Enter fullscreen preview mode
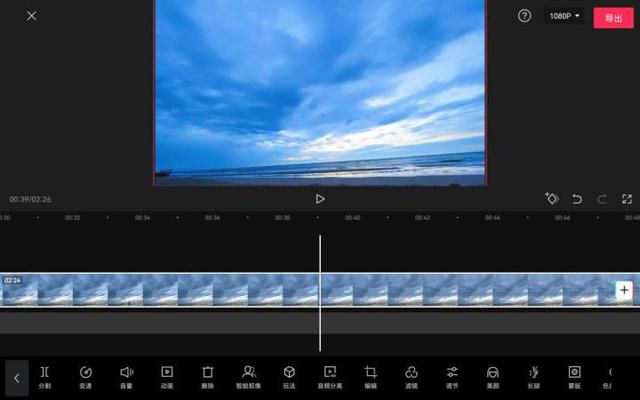Screen dimensions: 640x400 [627, 199]
